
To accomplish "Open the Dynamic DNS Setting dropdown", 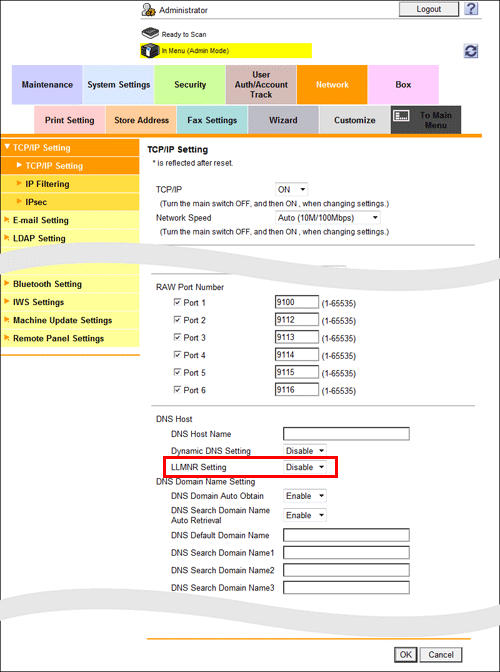I will point(305,451).
